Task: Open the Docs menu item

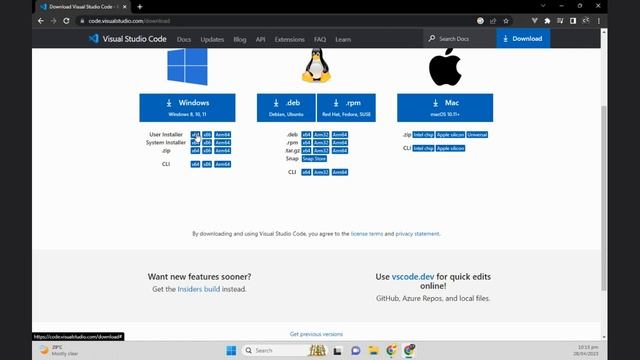Action: click(x=184, y=40)
